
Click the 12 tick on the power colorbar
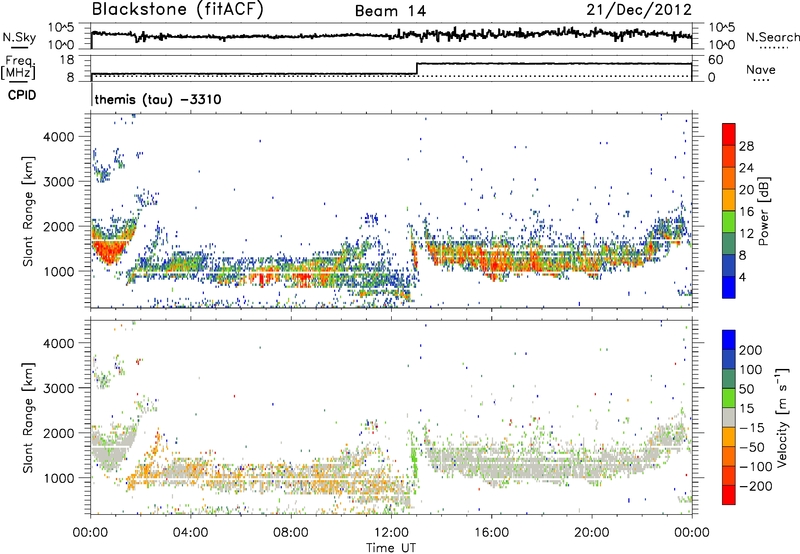746,234
